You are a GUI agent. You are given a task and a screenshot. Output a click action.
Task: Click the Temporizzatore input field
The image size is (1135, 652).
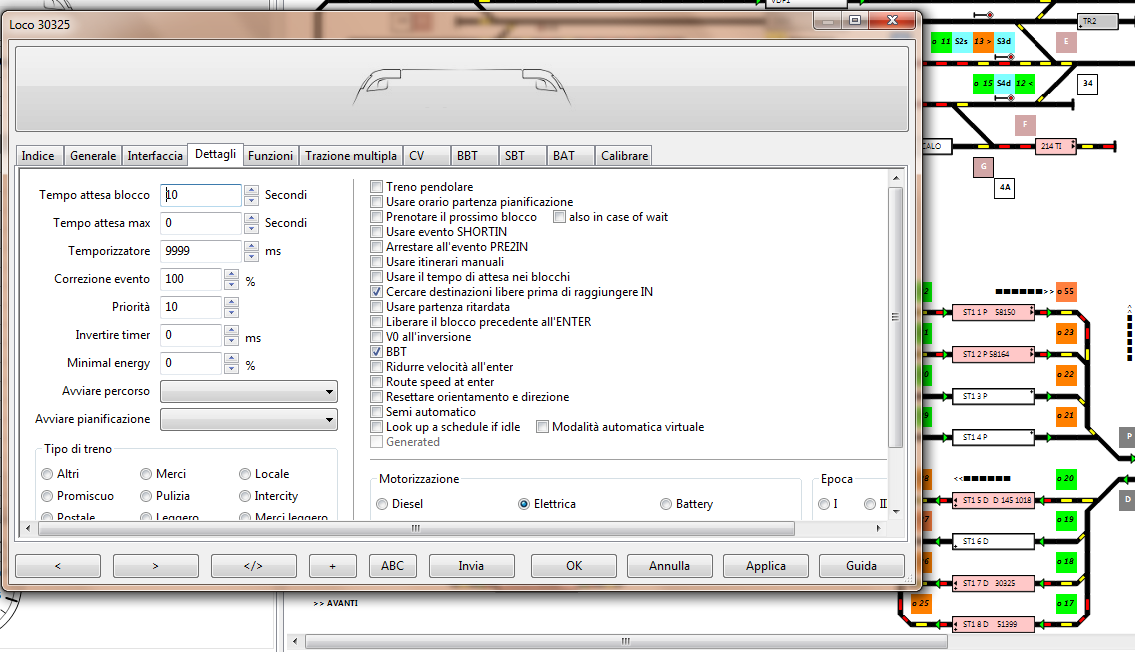[201, 251]
